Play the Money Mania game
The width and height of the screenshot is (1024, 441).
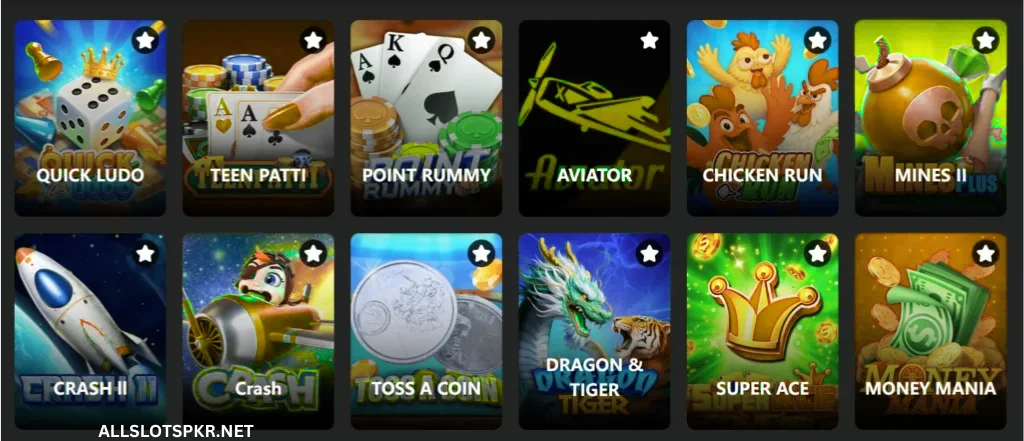(x=931, y=331)
